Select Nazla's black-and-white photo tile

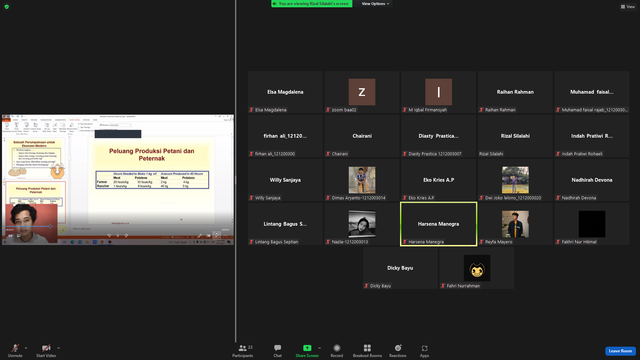click(x=362, y=224)
